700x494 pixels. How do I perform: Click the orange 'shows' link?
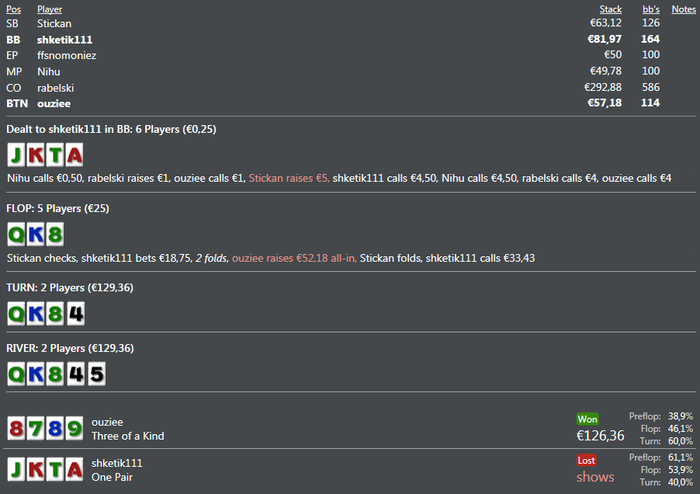(x=595, y=477)
